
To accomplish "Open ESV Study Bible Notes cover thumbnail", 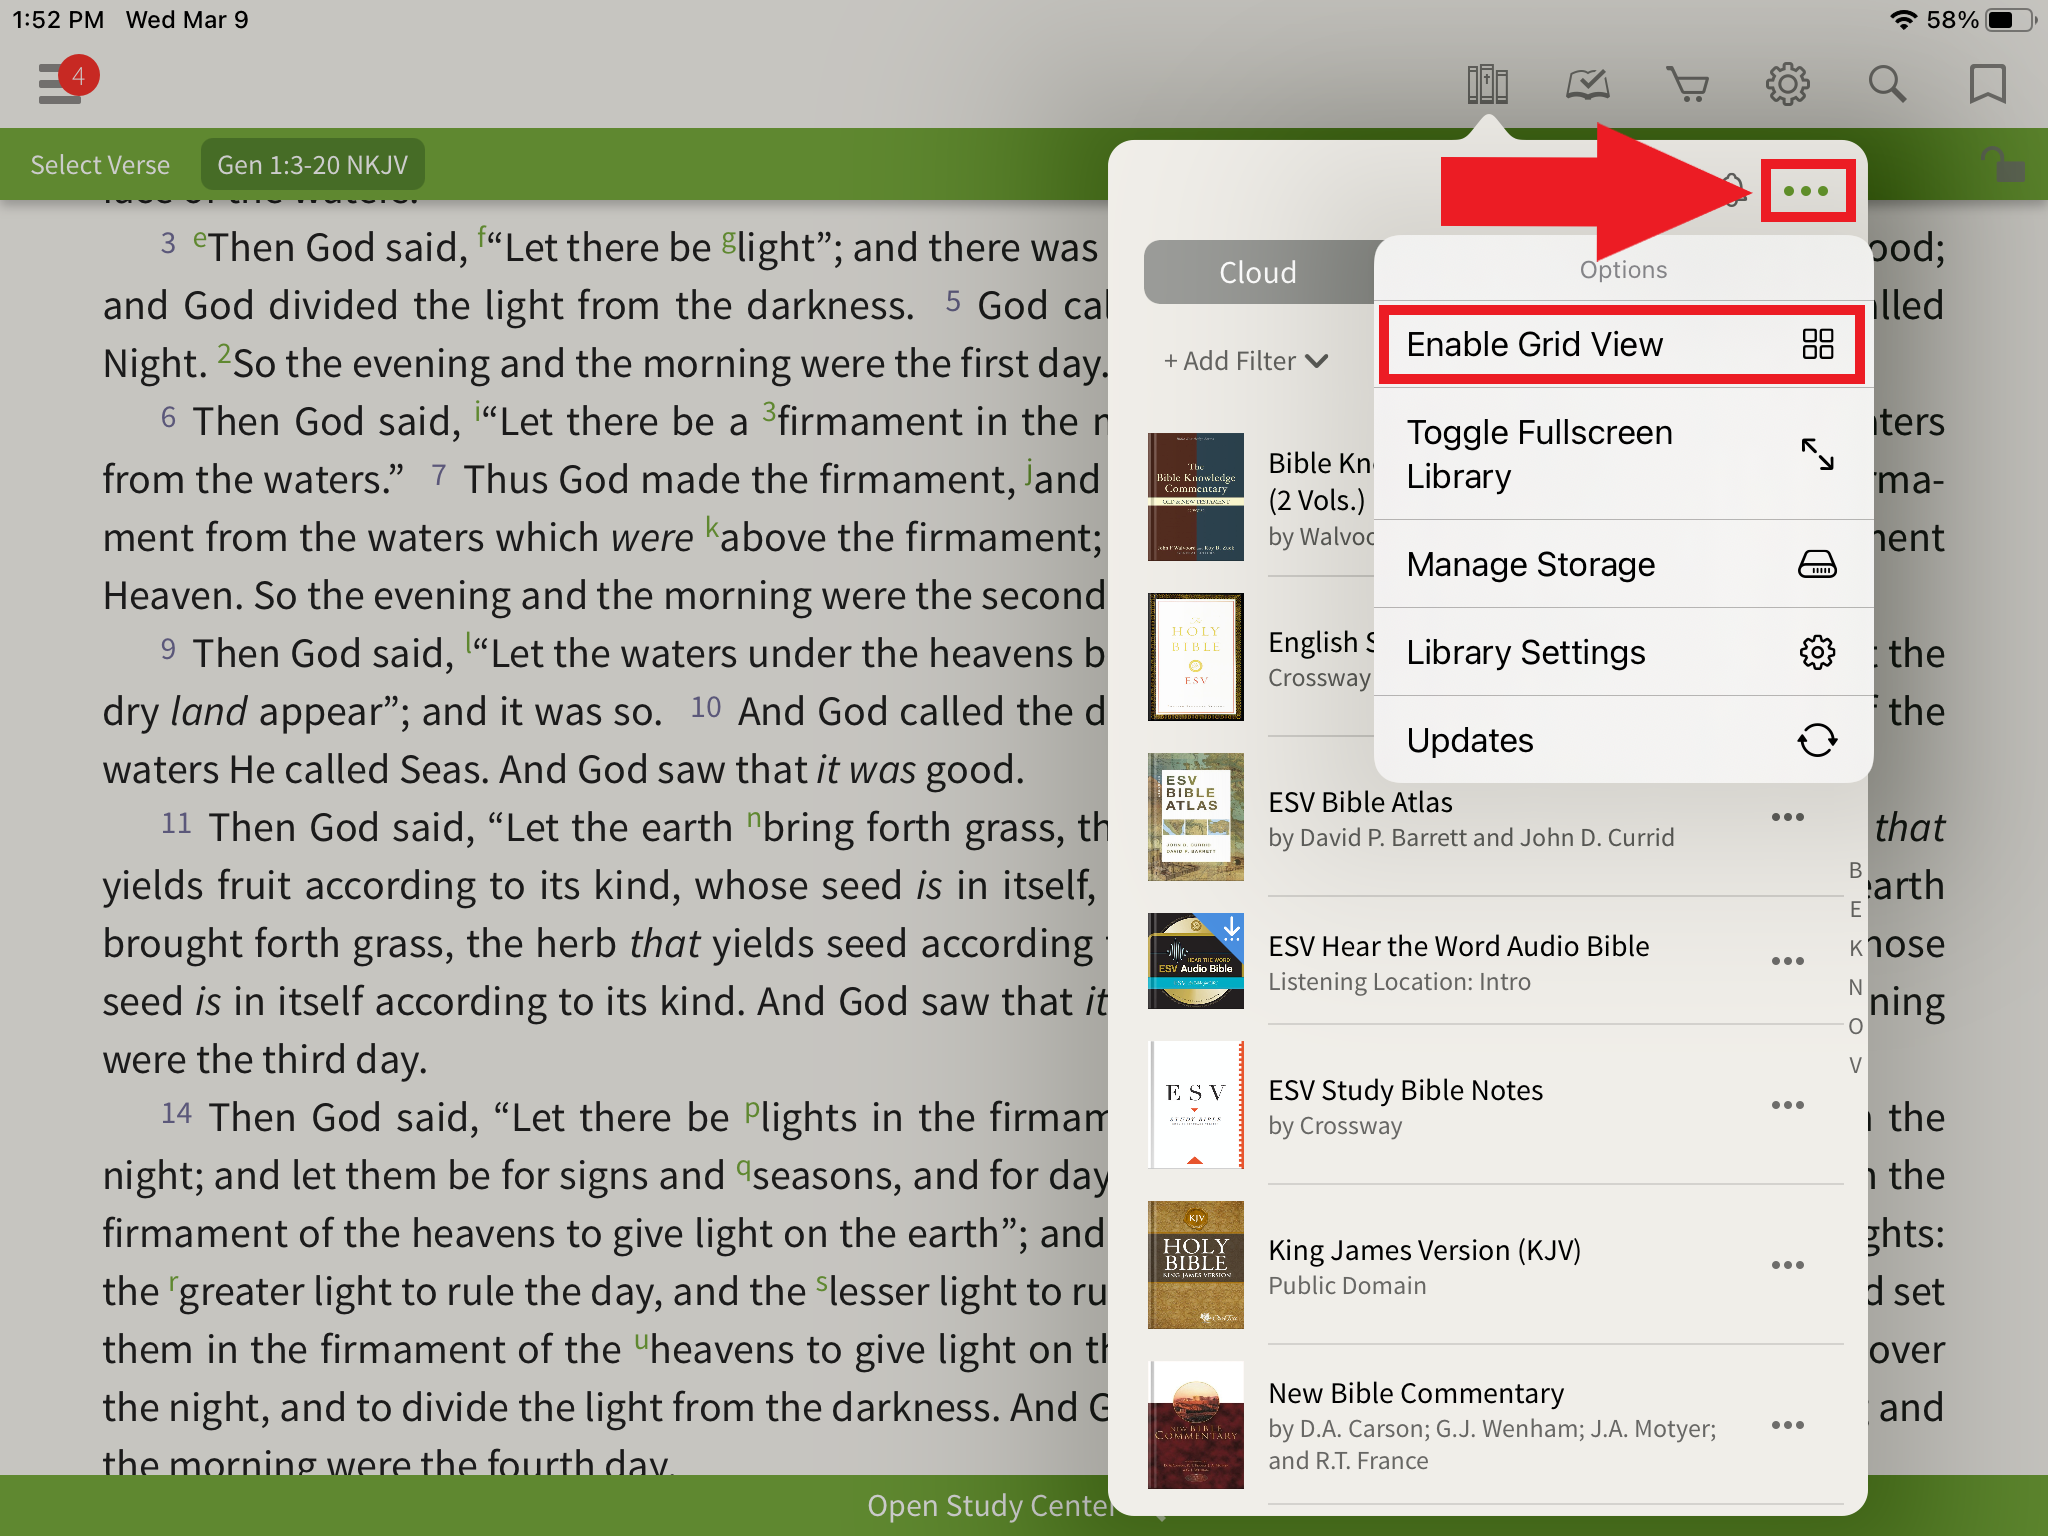I will click(x=1196, y=1105).
